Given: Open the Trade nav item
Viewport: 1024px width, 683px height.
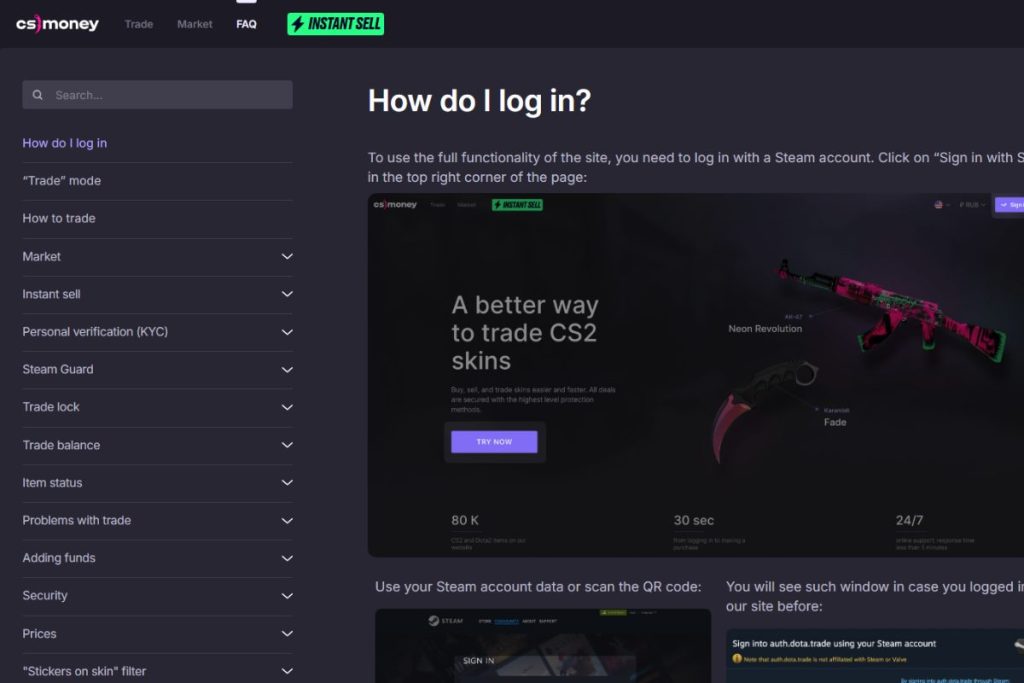Looking at the screenshot, I should click(x=138, y=24).
